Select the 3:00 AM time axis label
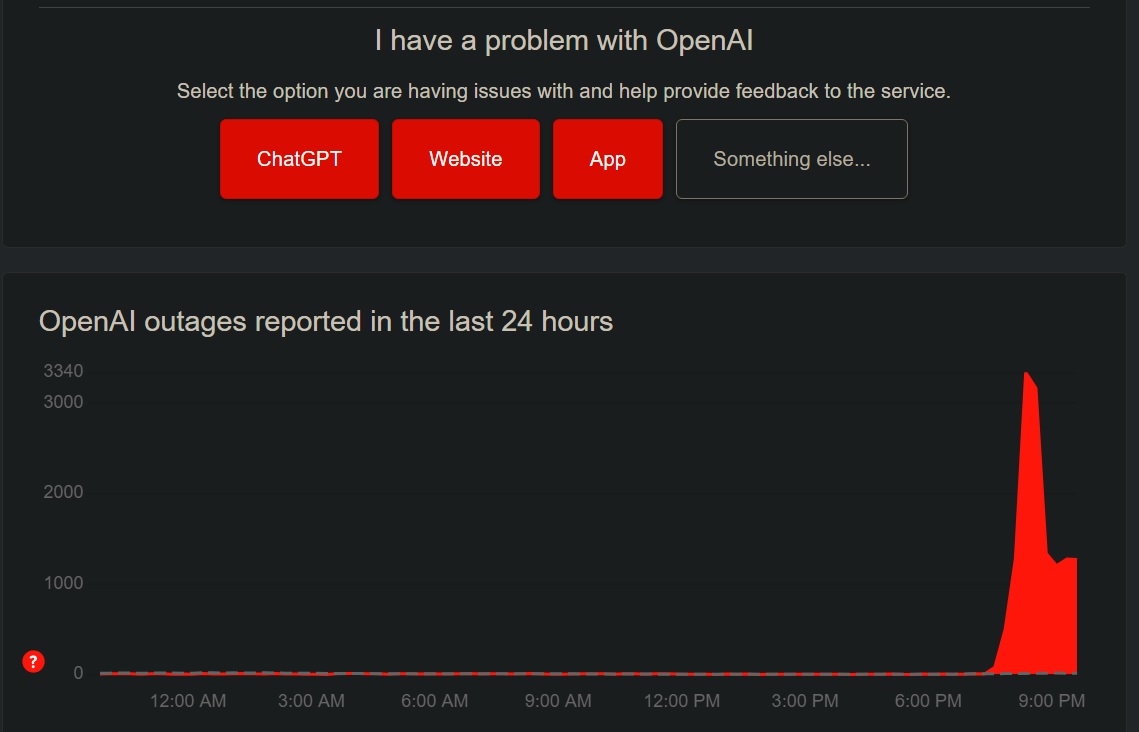This screenshot has height=732, width=1139. 311,701
